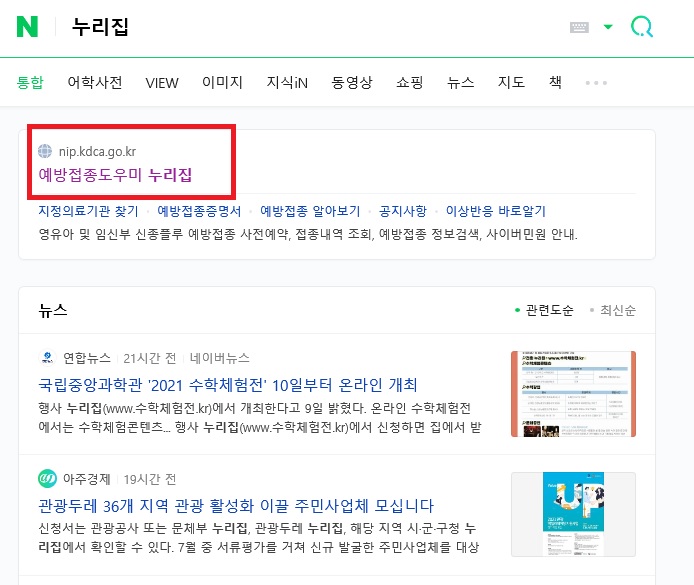The image size is (694, 585).
Task: Open the 수학체험전 article thumbnail
Action: (x=573, y=394)
